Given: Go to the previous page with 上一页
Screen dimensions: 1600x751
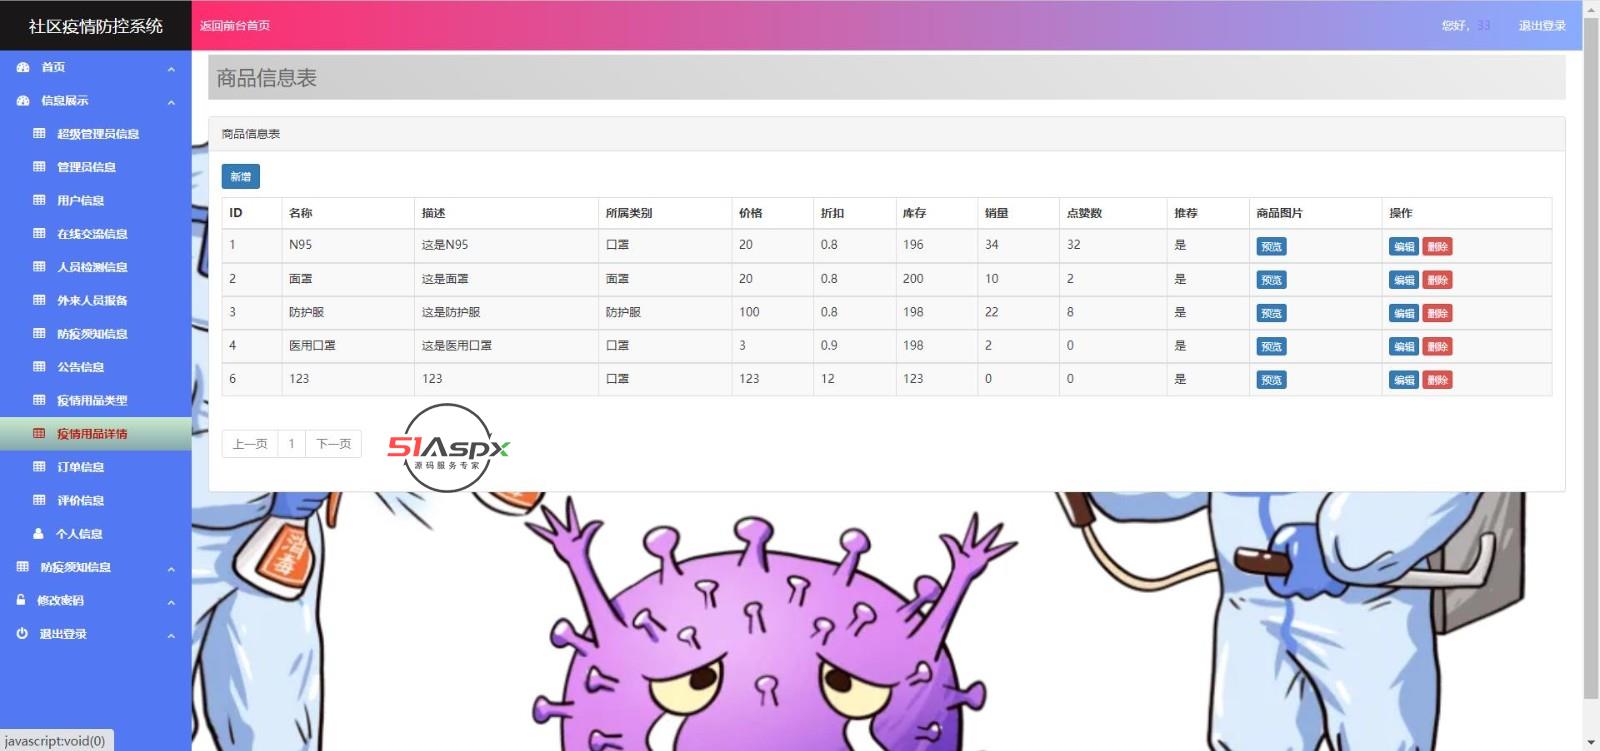Looking at the screenshot, I should [250, 444].
